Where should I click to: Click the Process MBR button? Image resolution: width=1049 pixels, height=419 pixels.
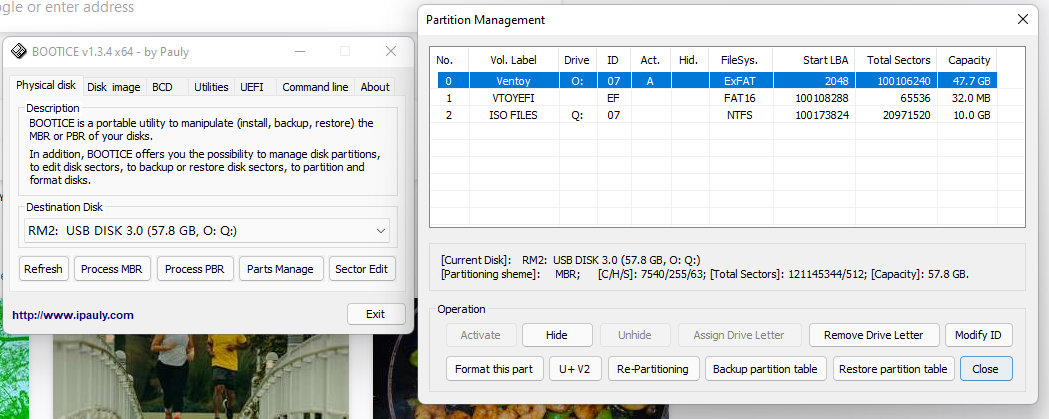[x=112, y=269]
